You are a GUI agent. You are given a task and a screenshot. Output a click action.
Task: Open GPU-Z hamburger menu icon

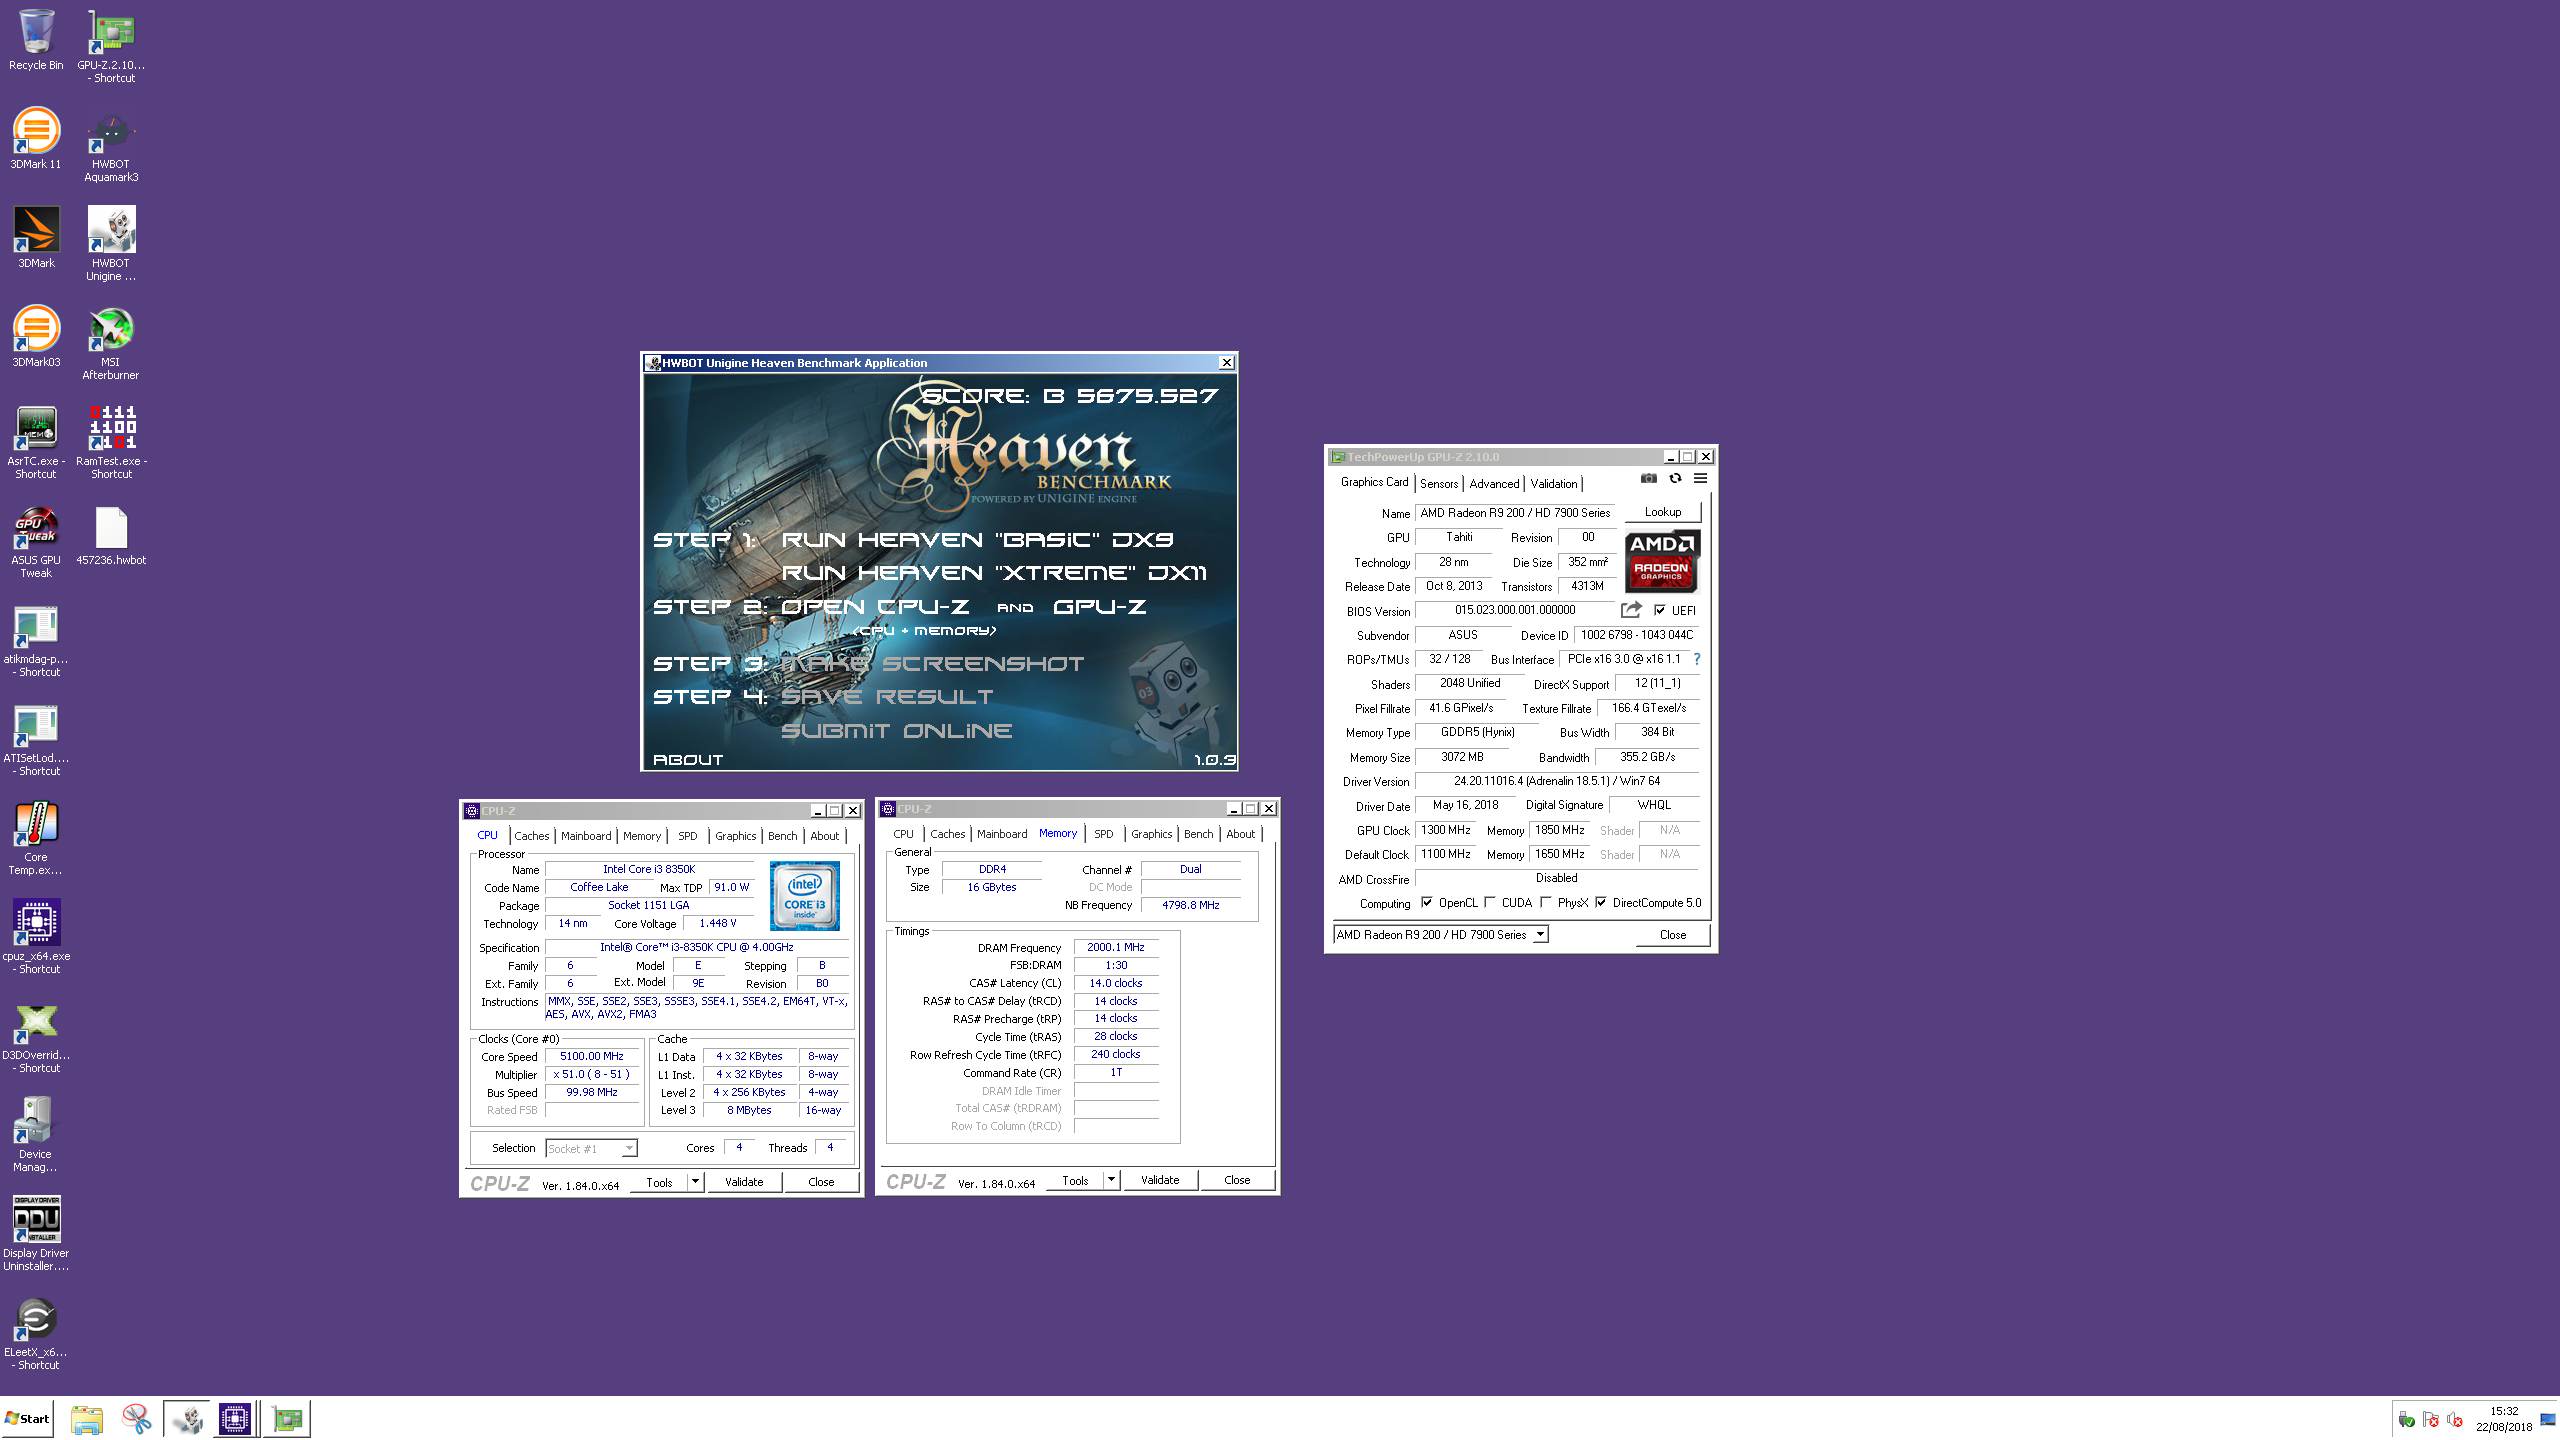[1700, 479]
